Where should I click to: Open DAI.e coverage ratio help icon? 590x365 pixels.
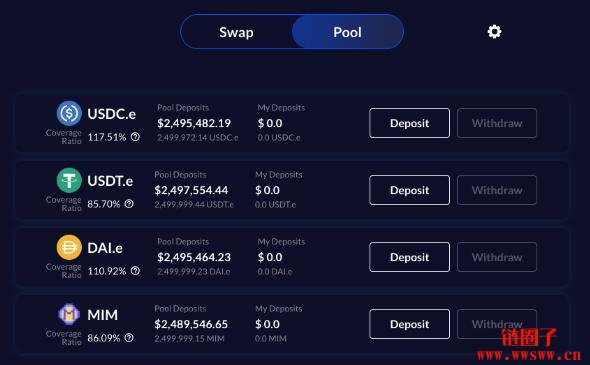click(135, 271)
